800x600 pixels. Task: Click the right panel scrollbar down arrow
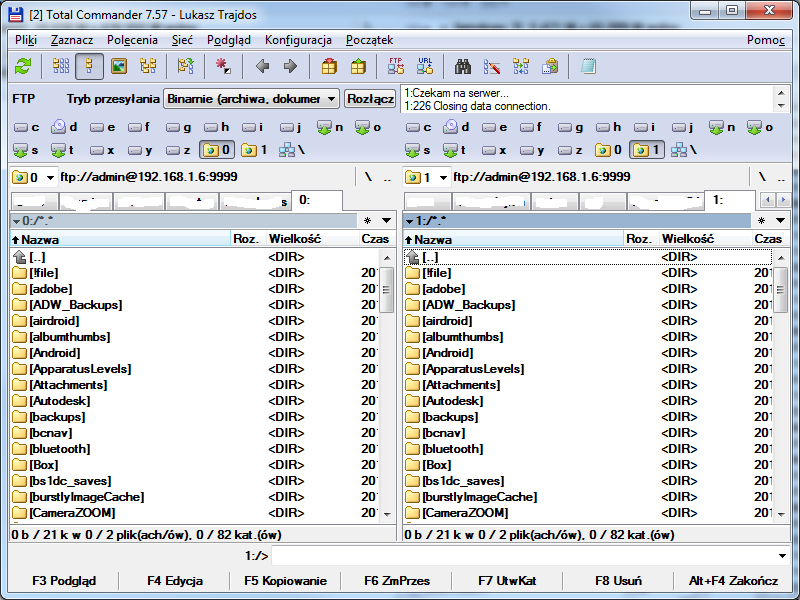pyautogui.click(x=781, y=514)
